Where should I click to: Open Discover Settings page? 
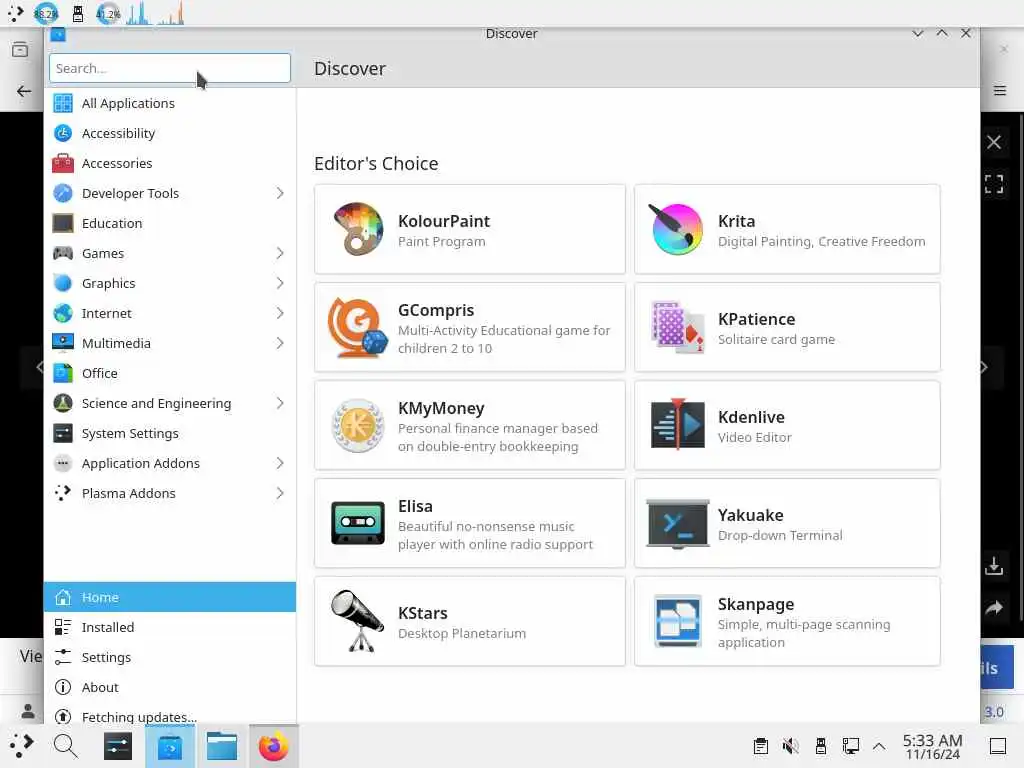[x=170, y=657]
